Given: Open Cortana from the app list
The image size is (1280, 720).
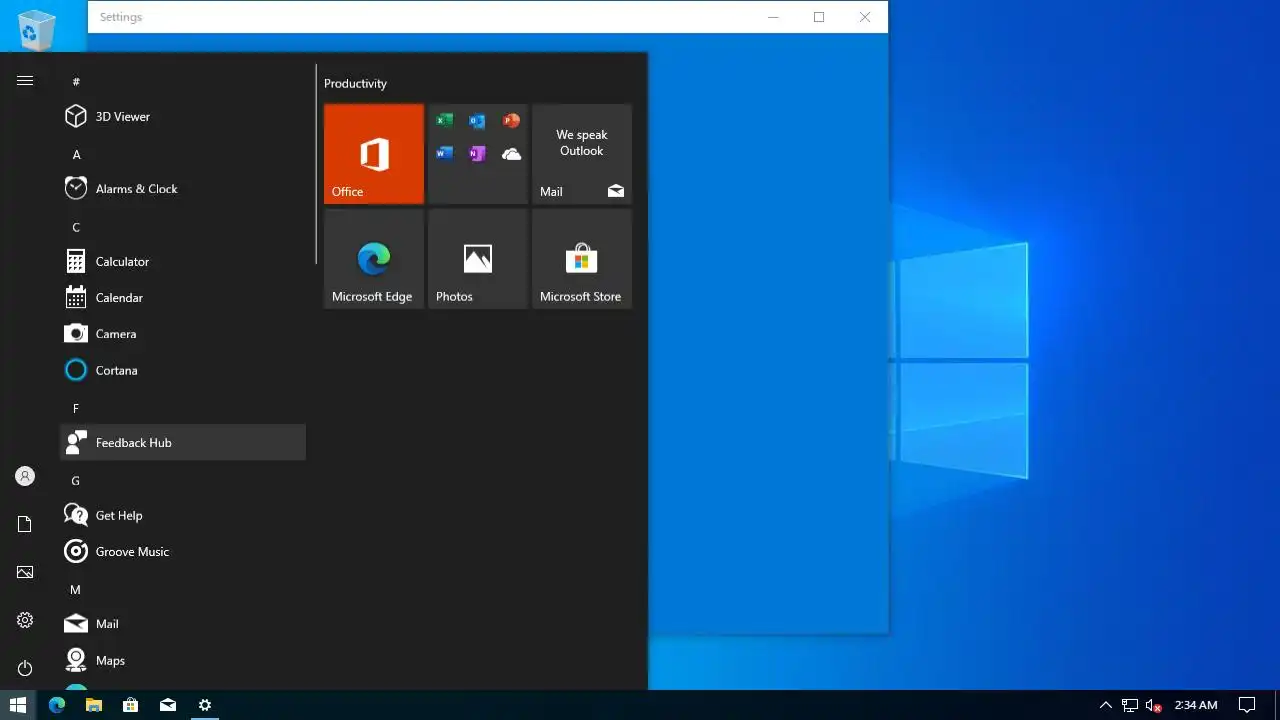Looking at the screenshot, I should [183, 370].
